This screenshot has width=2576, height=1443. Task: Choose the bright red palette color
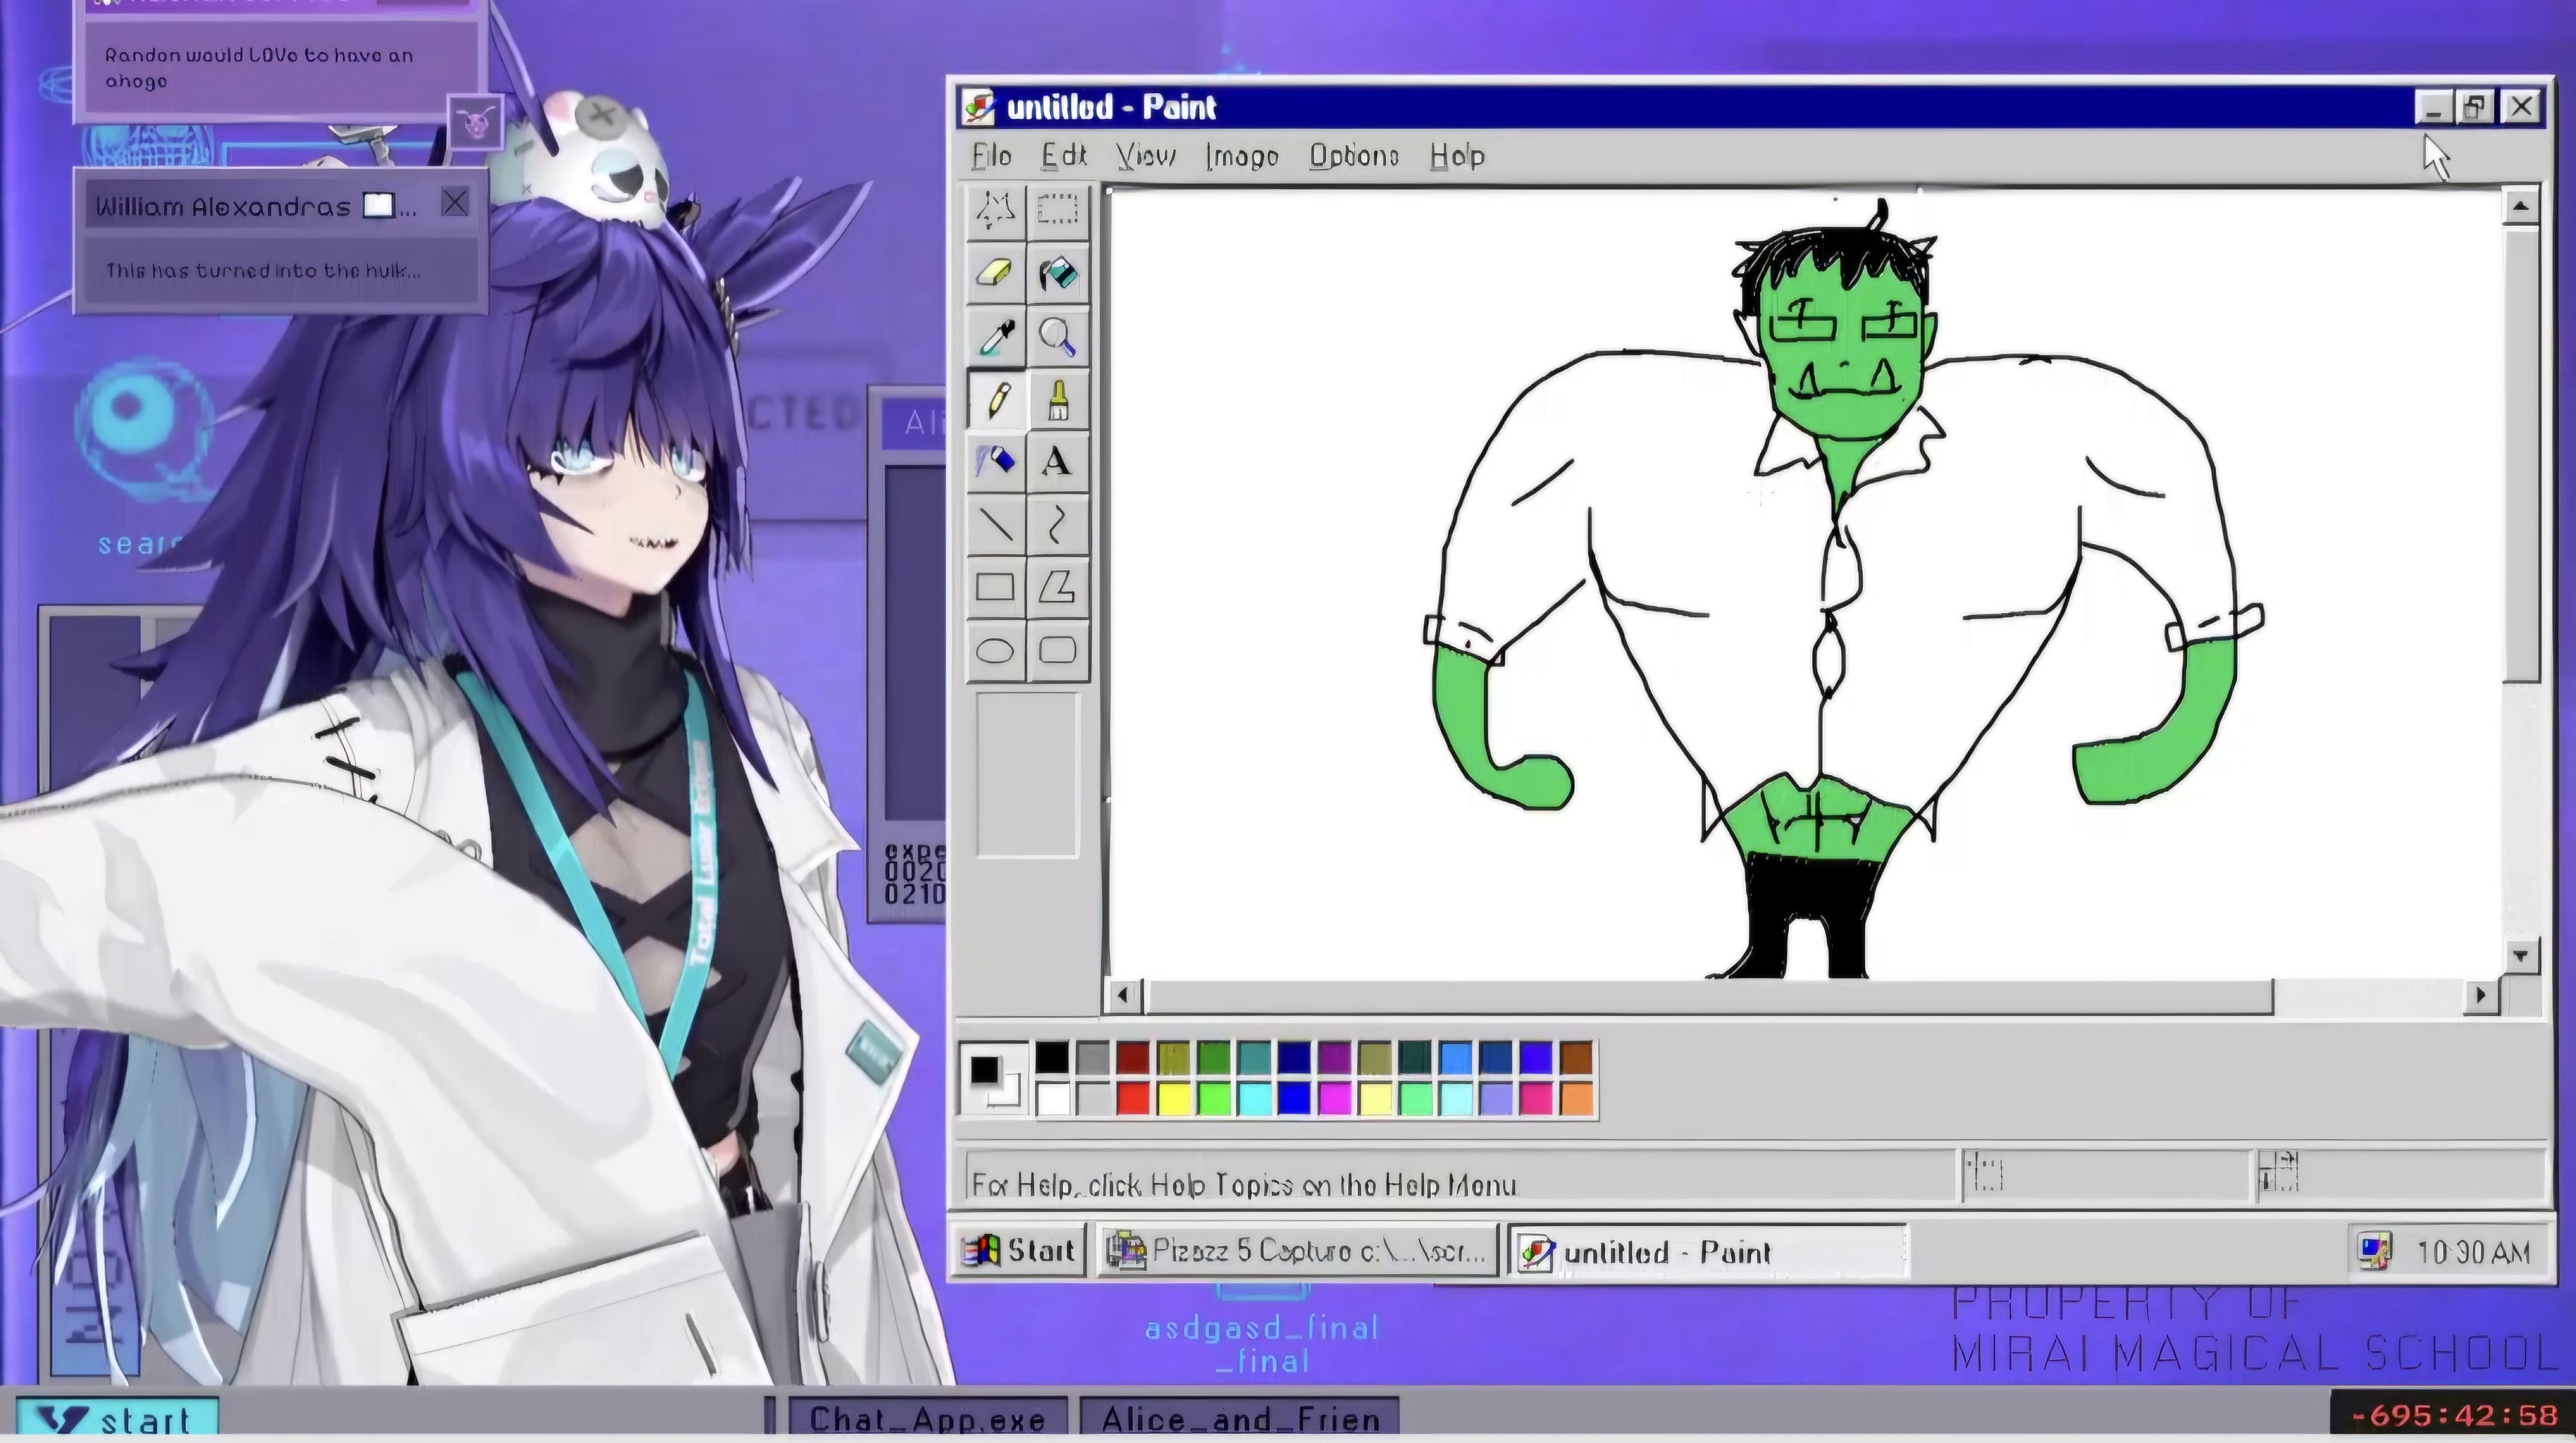[1133, 1099]
